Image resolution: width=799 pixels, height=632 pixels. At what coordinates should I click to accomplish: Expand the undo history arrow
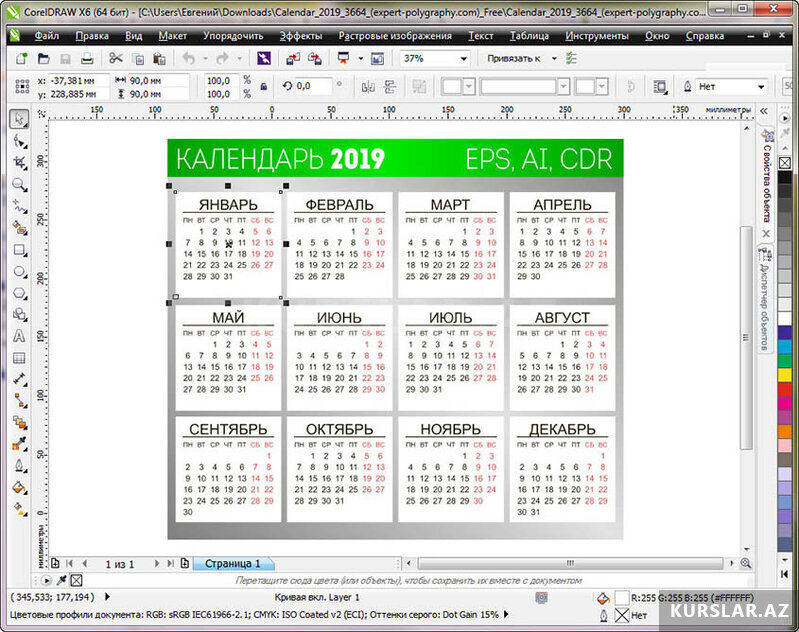(205, 59)
